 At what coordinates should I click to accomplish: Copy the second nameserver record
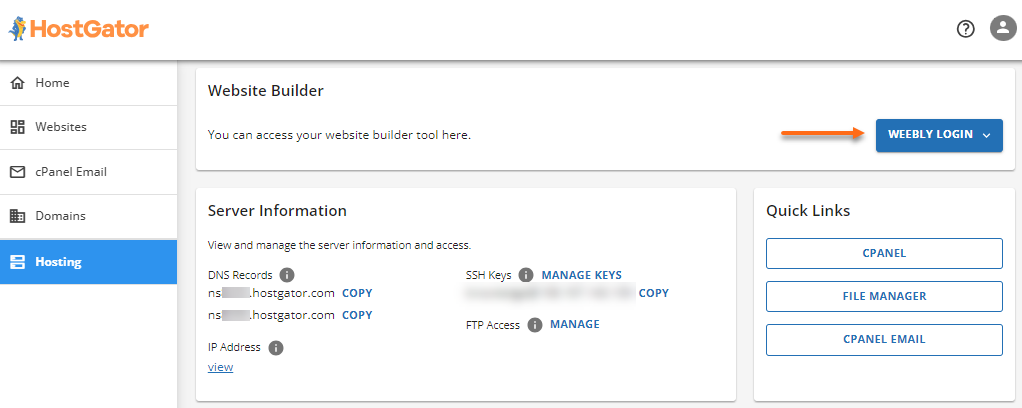pyautogui.click(x=357, y=315)
